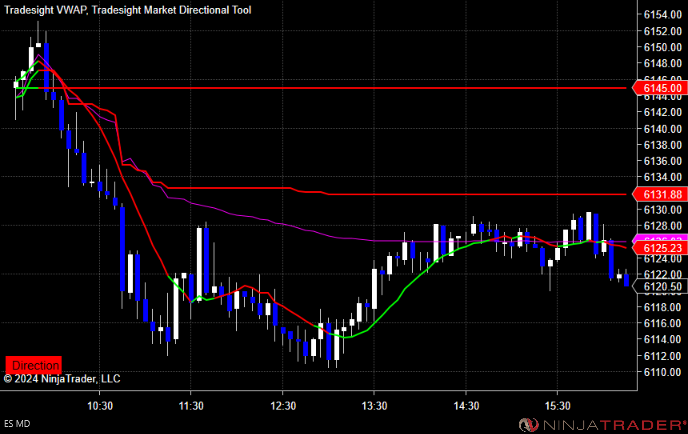Image resolution: width=688 pixels, height=434 pixels.
Task: Click the red Direction indicator box
Action: tap(33, 365)
